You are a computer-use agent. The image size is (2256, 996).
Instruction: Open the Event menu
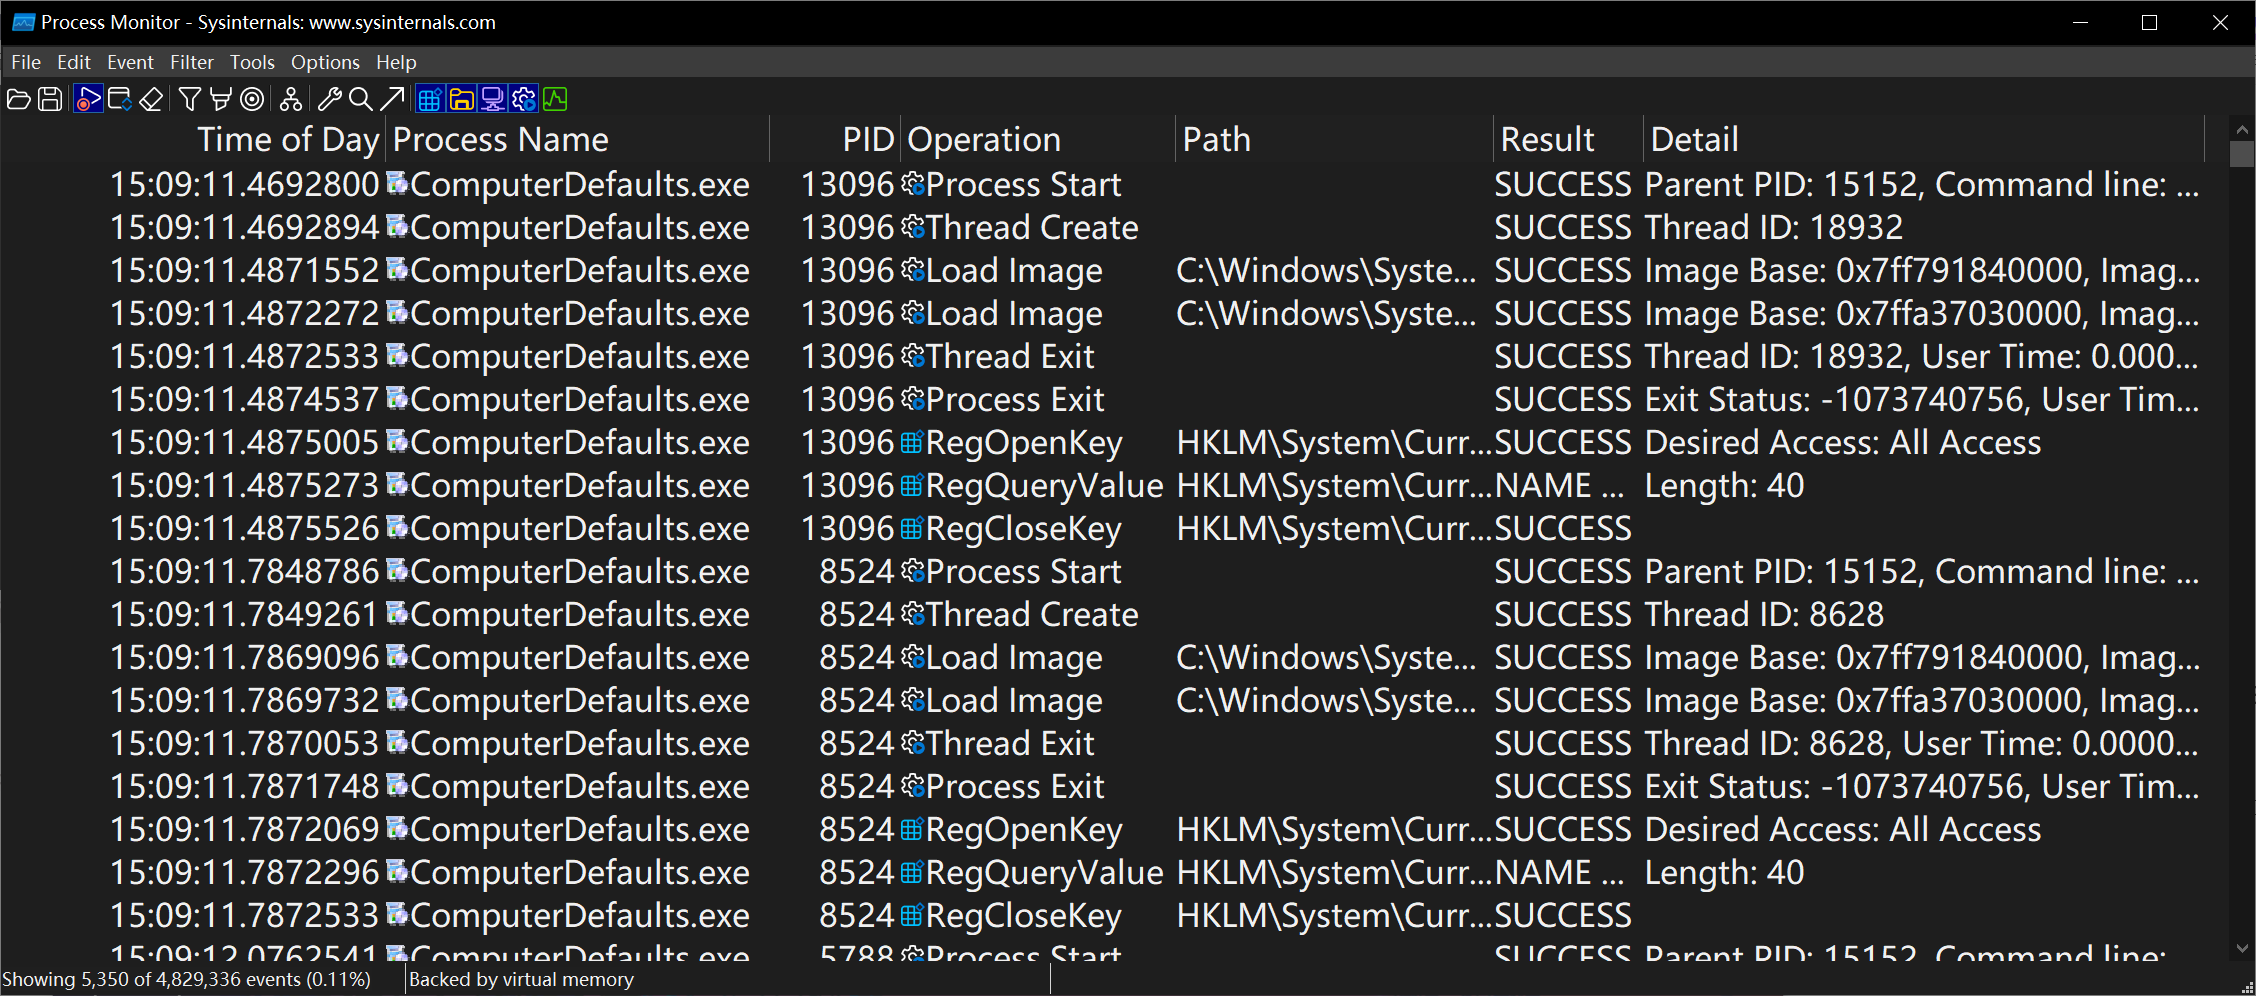130,62
